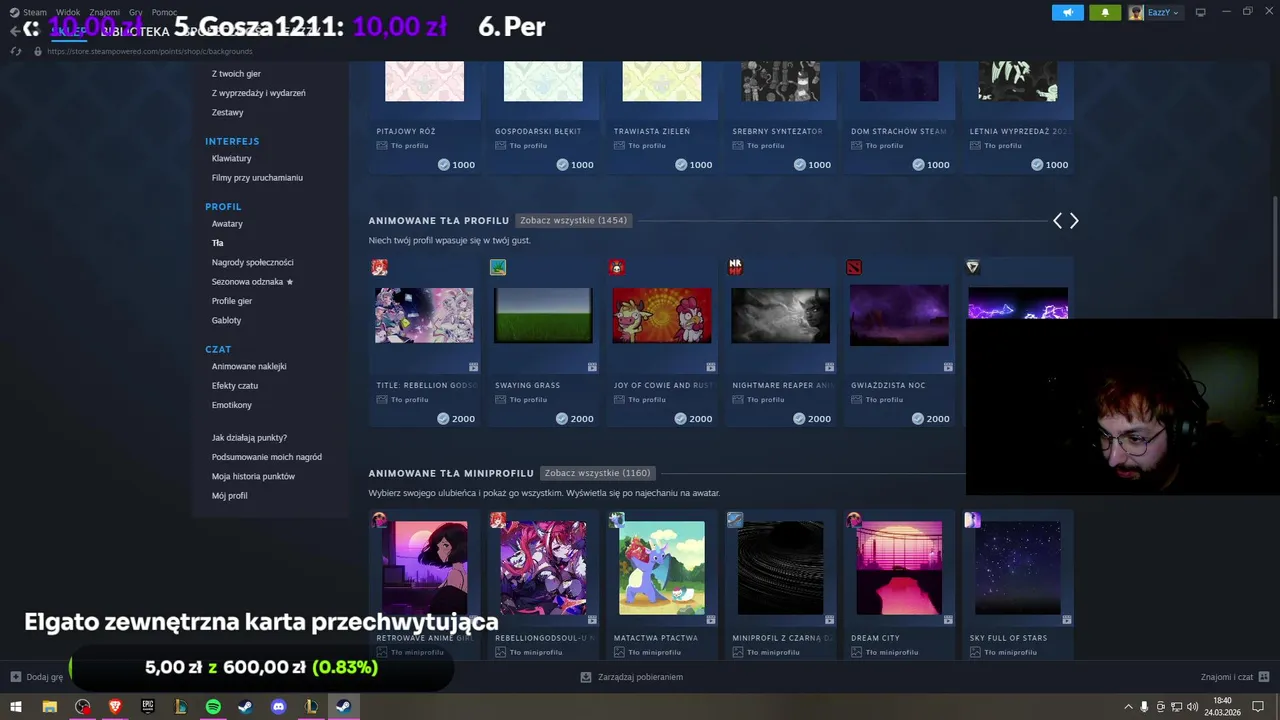Click Zobacz wszystkie (1454) button
The width and height of the screenshot is (1280, 720).
tap(574, 220)
